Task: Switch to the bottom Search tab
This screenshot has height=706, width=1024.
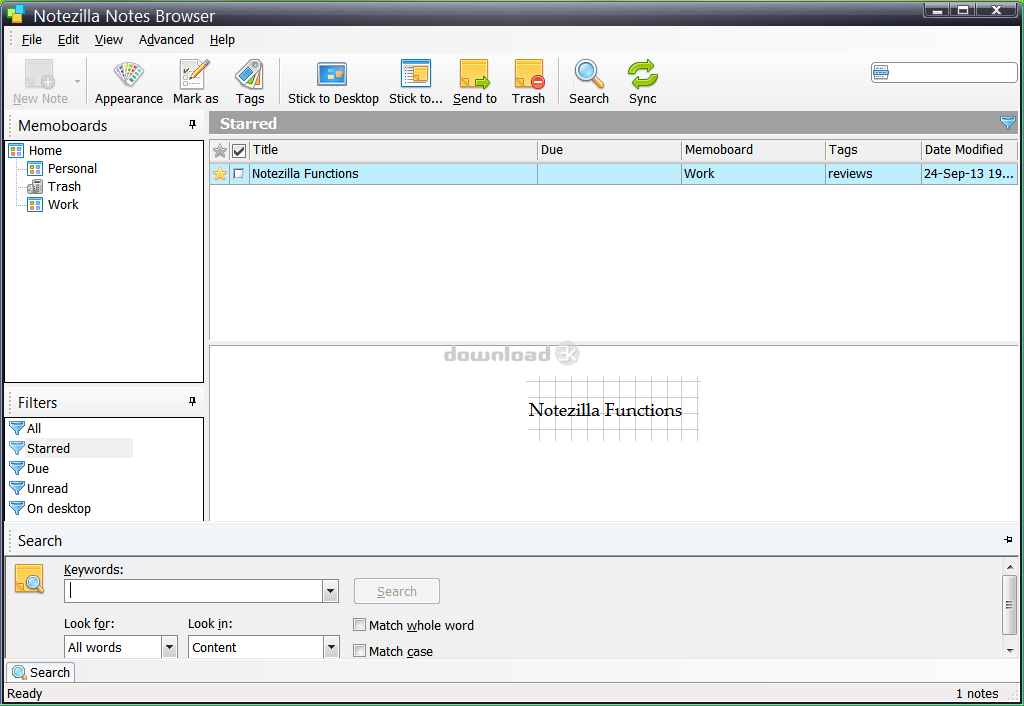Action: (x=40, y=672)
